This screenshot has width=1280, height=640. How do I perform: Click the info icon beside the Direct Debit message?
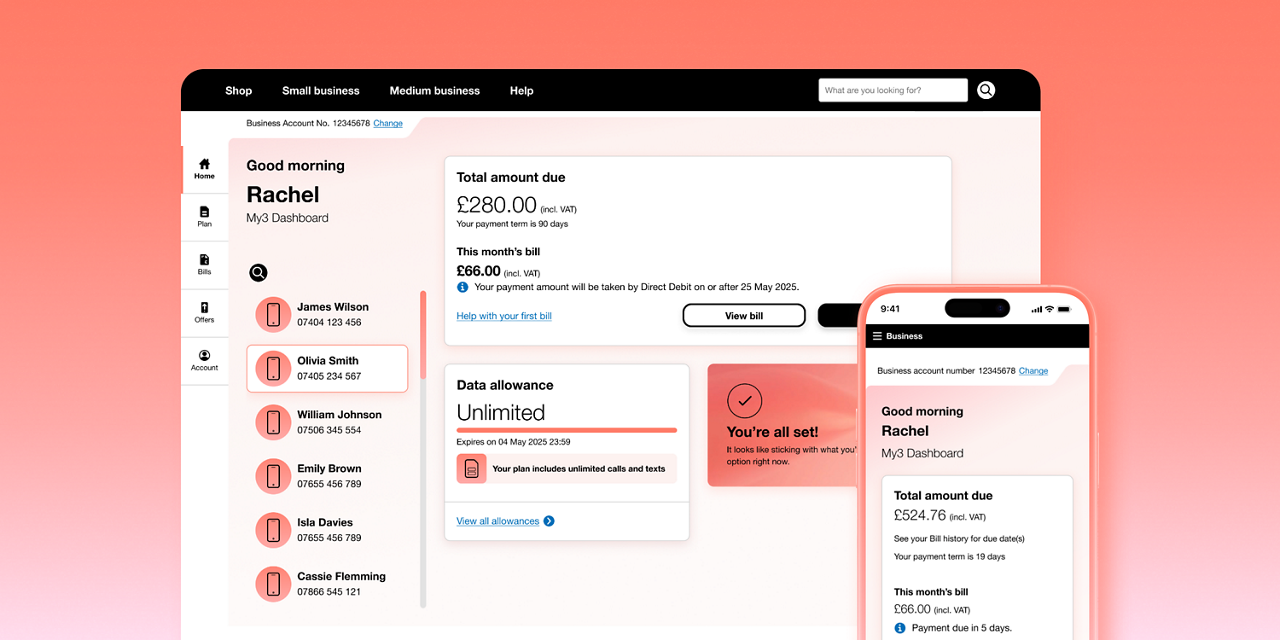(462, 287)
